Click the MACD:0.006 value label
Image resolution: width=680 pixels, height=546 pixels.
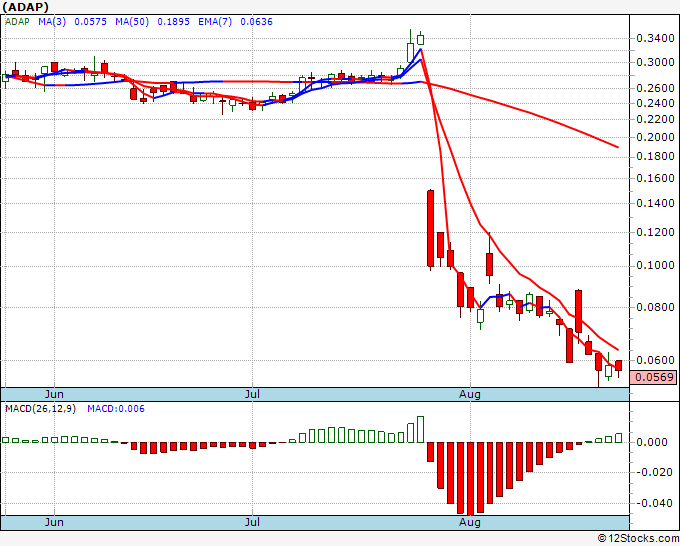coord(116,409)
